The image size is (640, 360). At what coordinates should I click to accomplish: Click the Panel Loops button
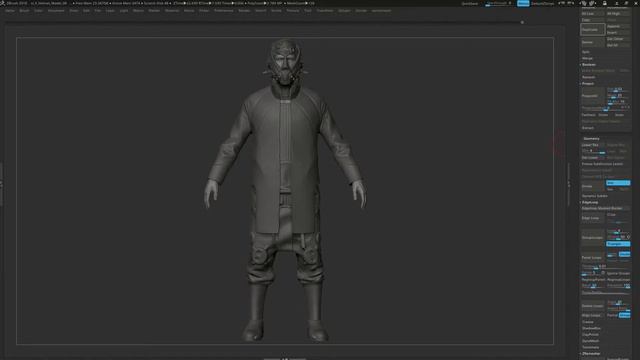(592, 258)
